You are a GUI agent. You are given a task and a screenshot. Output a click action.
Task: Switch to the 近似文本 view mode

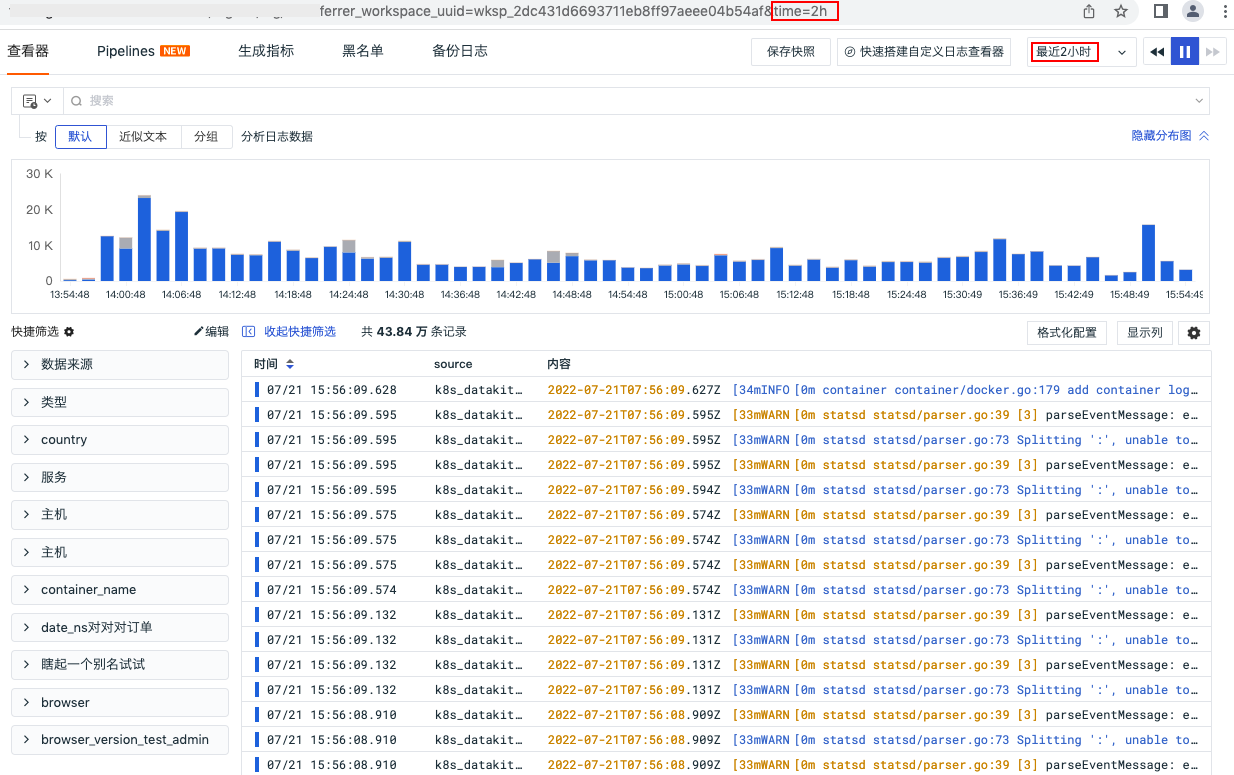pyautogui.click(x=143, y=137)
